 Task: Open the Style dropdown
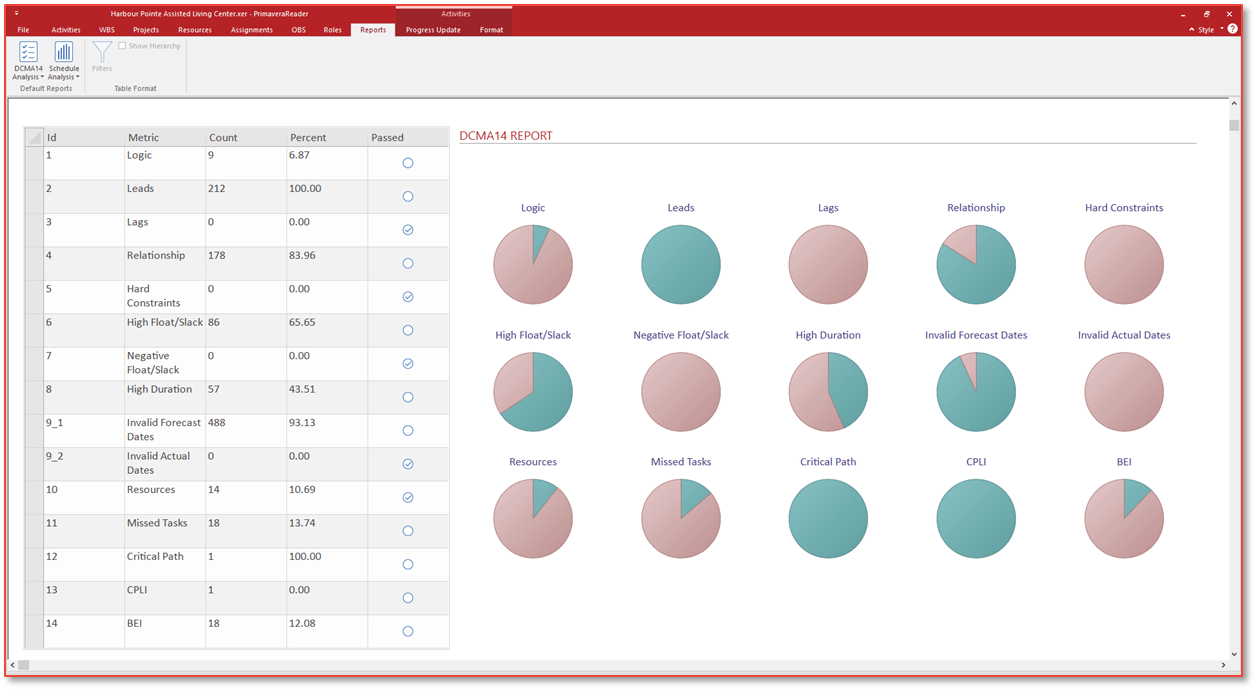1209,30
